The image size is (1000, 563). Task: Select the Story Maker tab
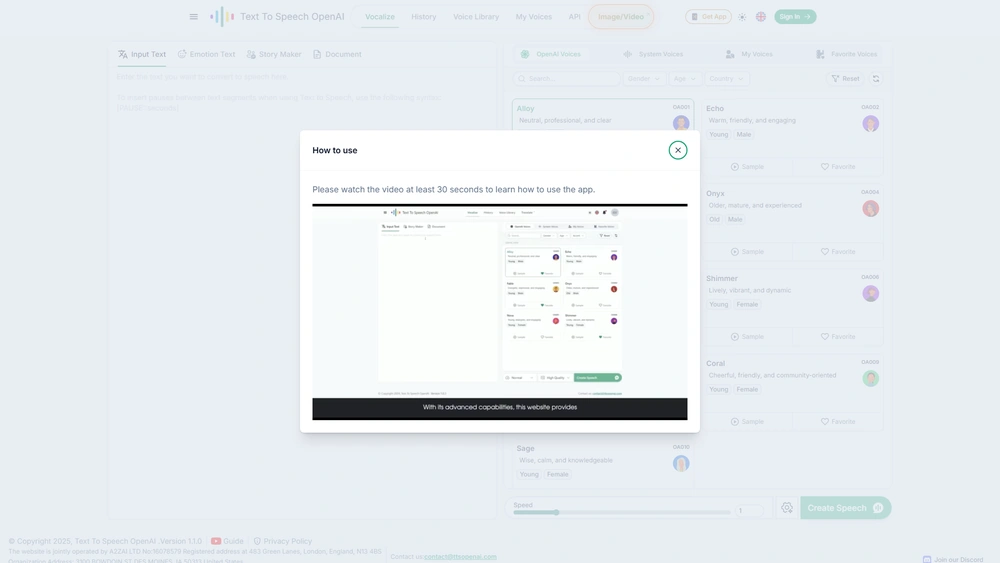274,54
